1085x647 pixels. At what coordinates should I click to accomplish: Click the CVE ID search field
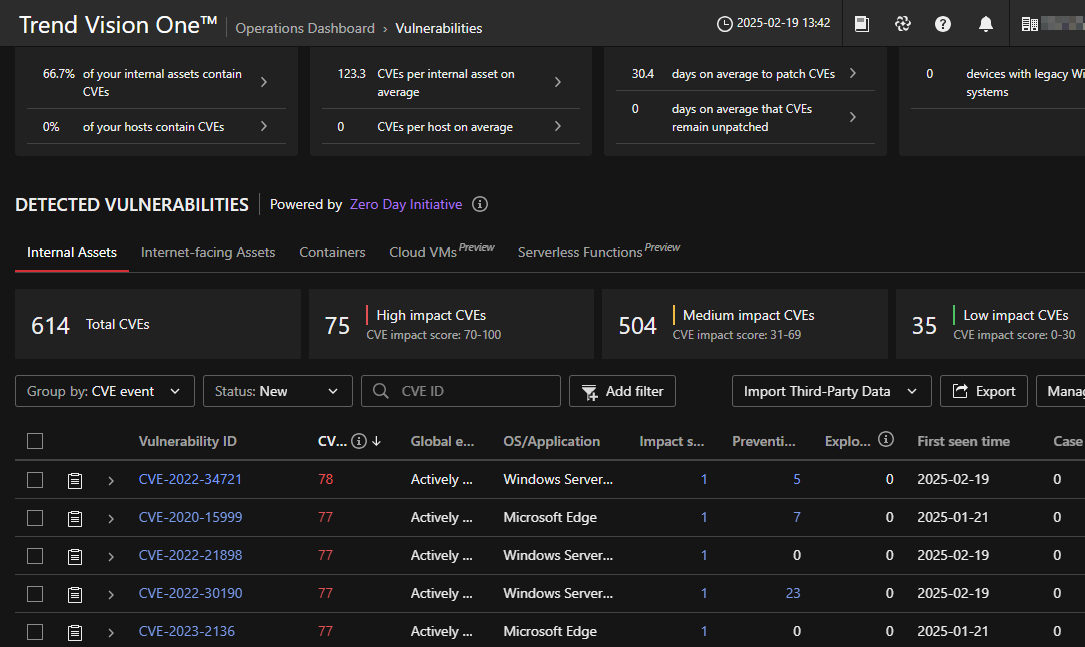(470, 391)
